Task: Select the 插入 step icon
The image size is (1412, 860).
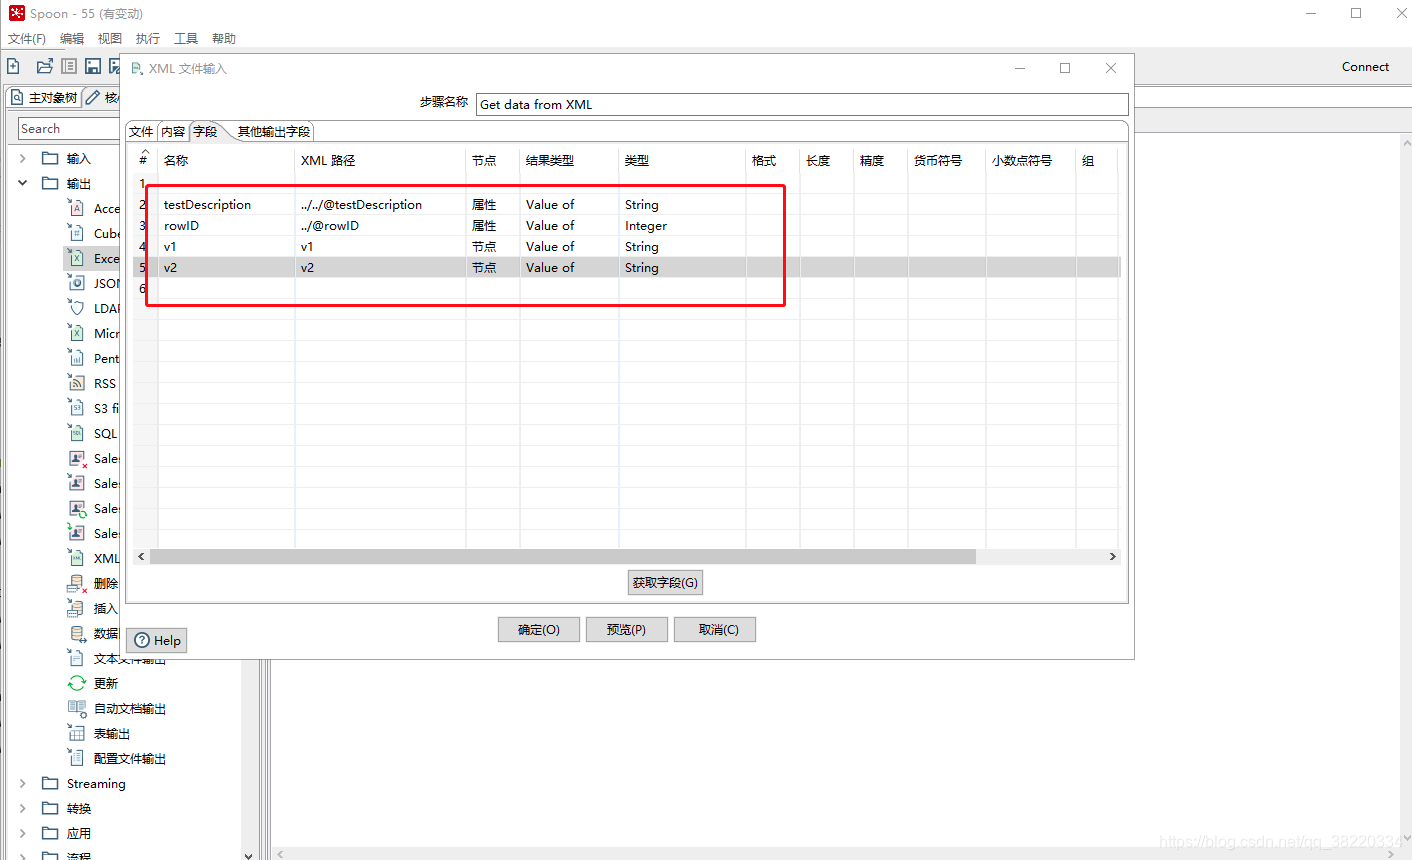Action: pos(76,608)
